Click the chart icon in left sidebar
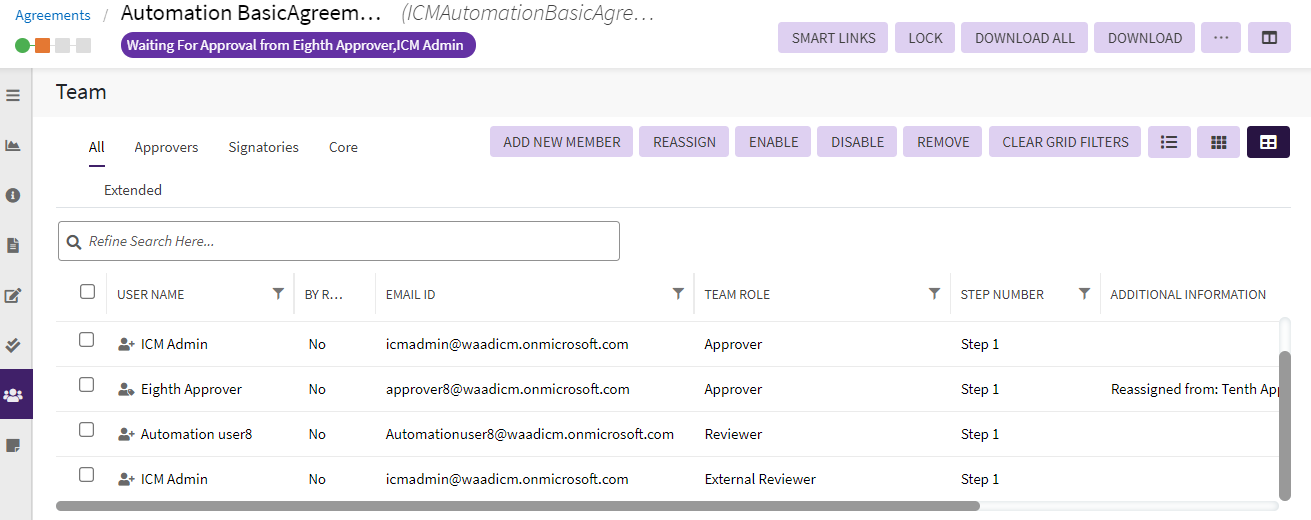 pyautogui.click(x=13, y=146)
